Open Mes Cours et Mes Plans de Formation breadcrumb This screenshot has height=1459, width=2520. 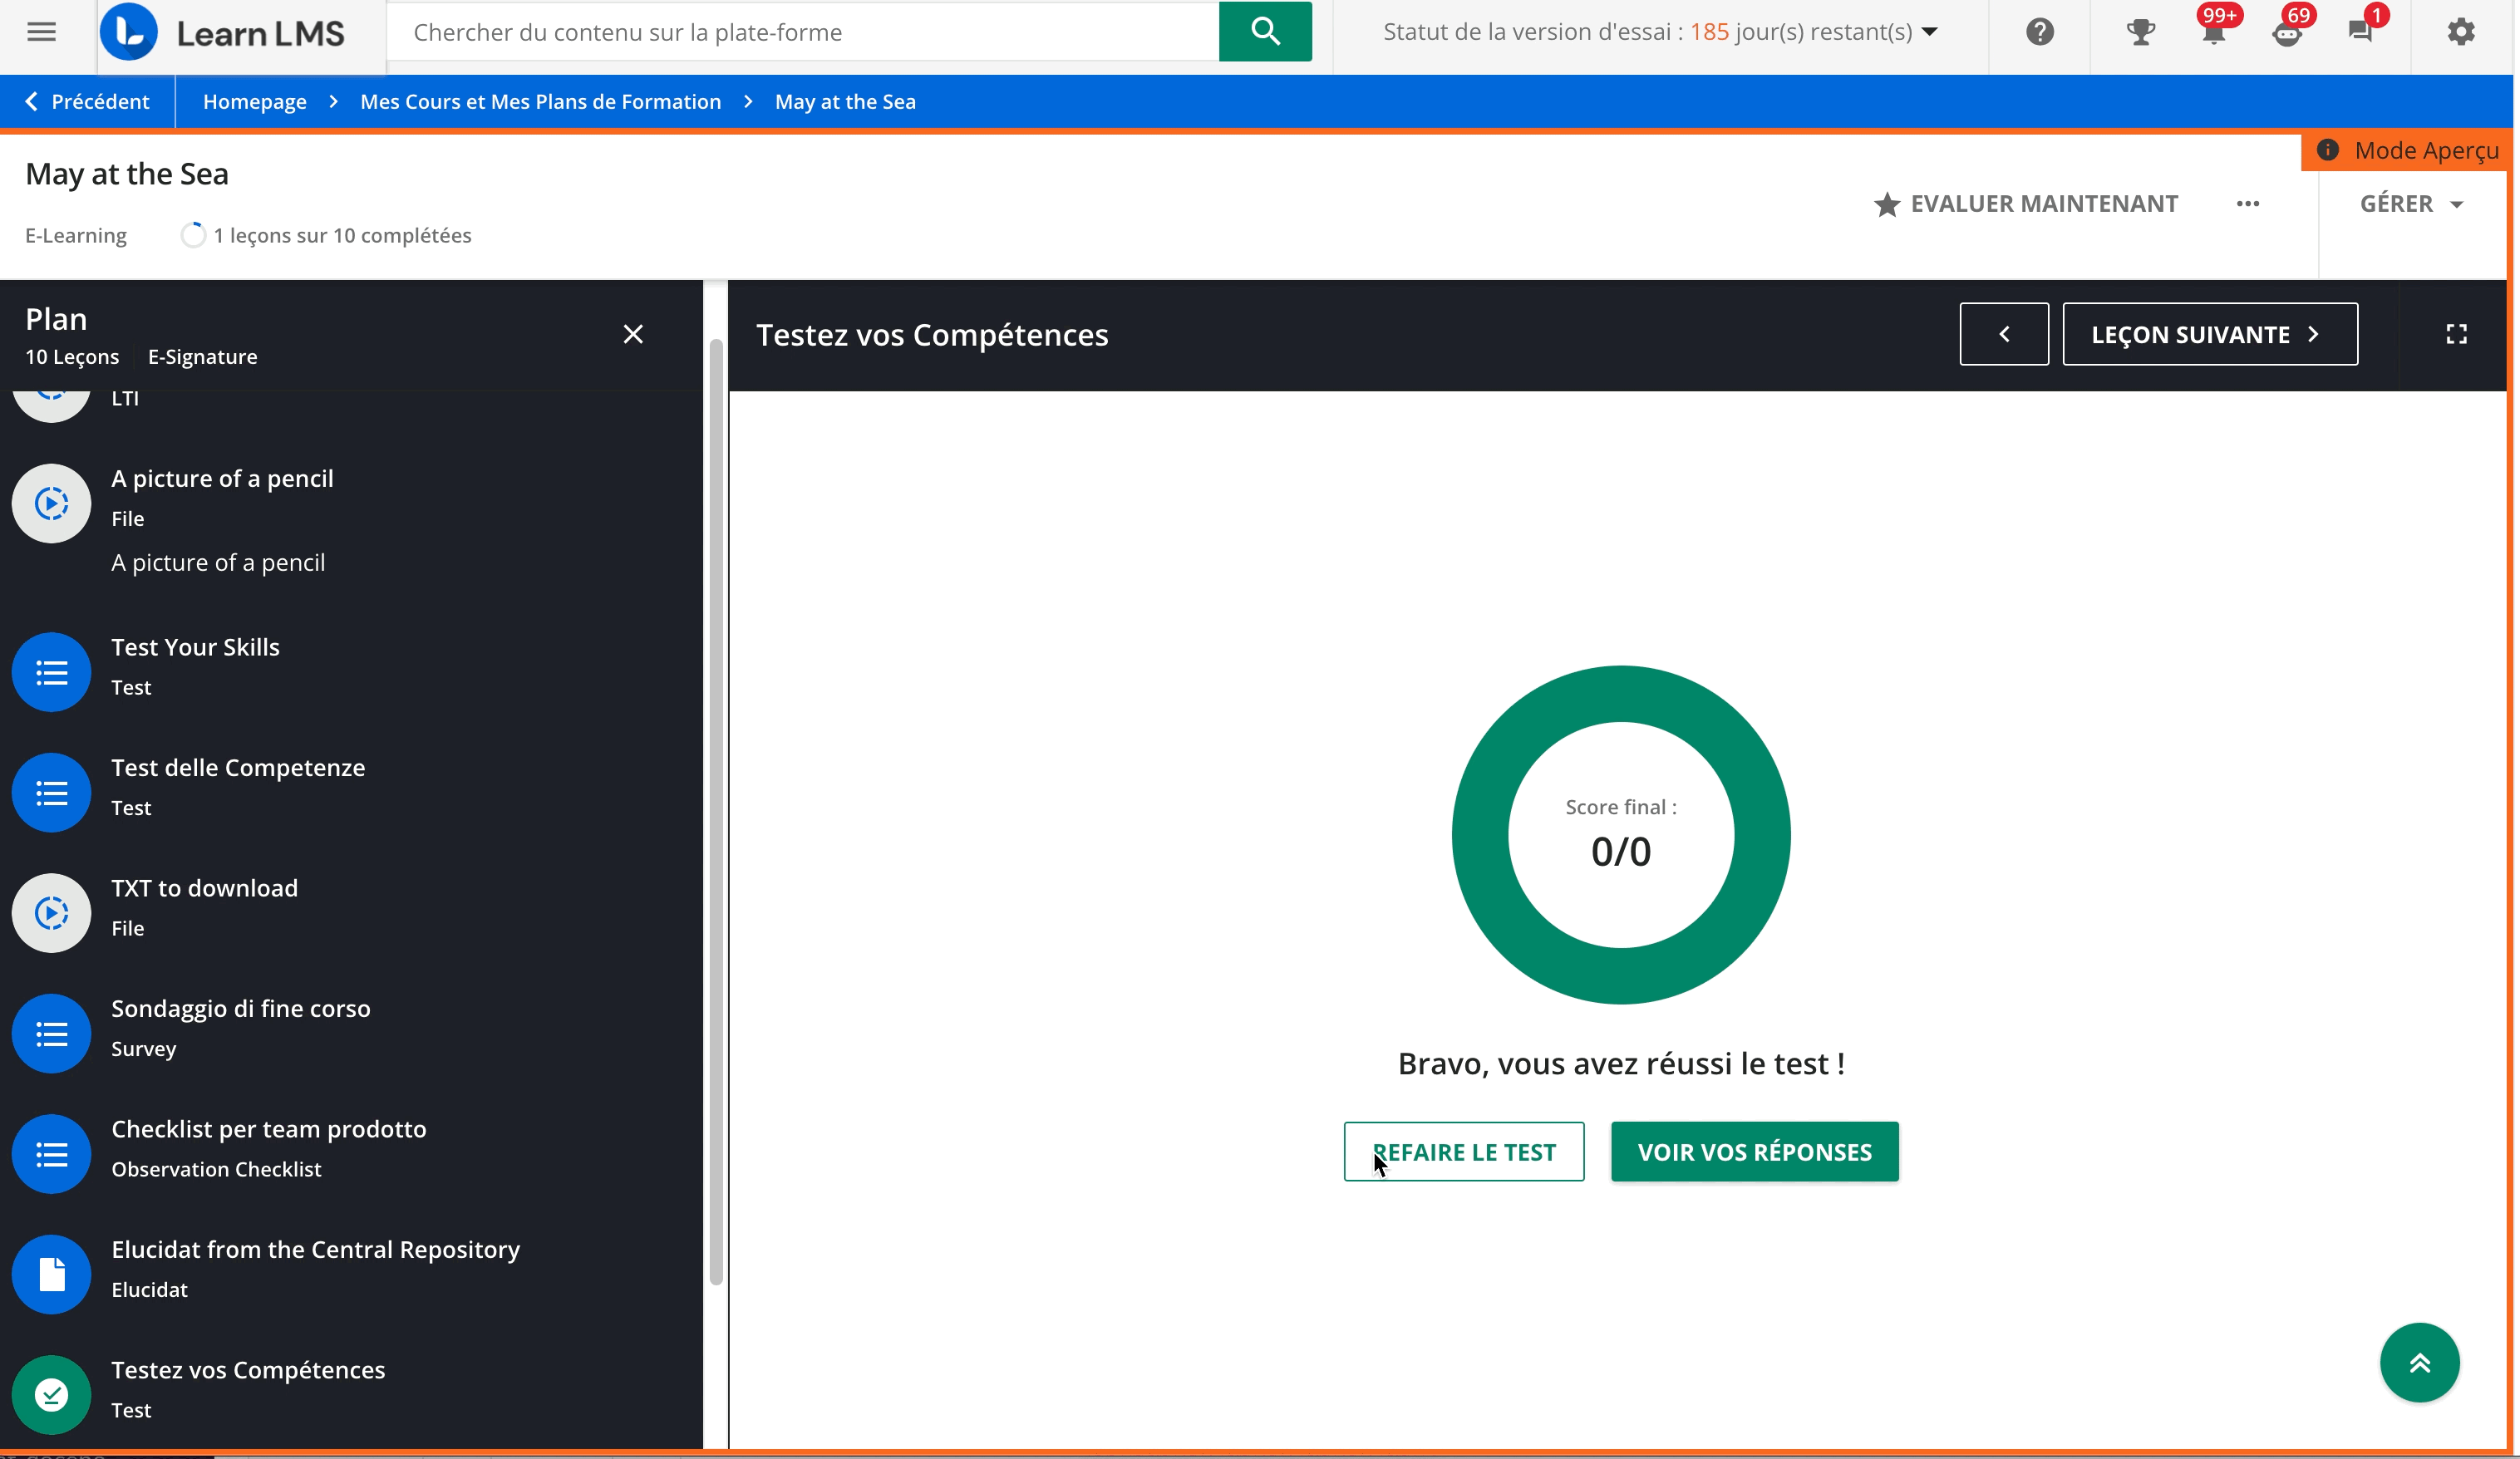pyautogui.click(x=540, y=102)
